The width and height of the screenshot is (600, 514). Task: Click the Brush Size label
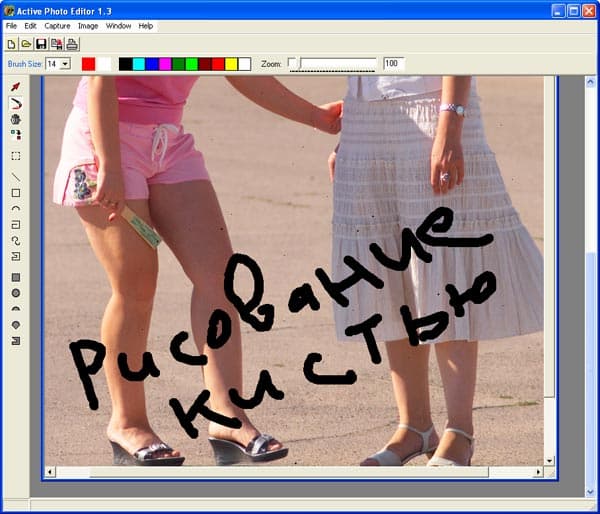tap(24, 64)
